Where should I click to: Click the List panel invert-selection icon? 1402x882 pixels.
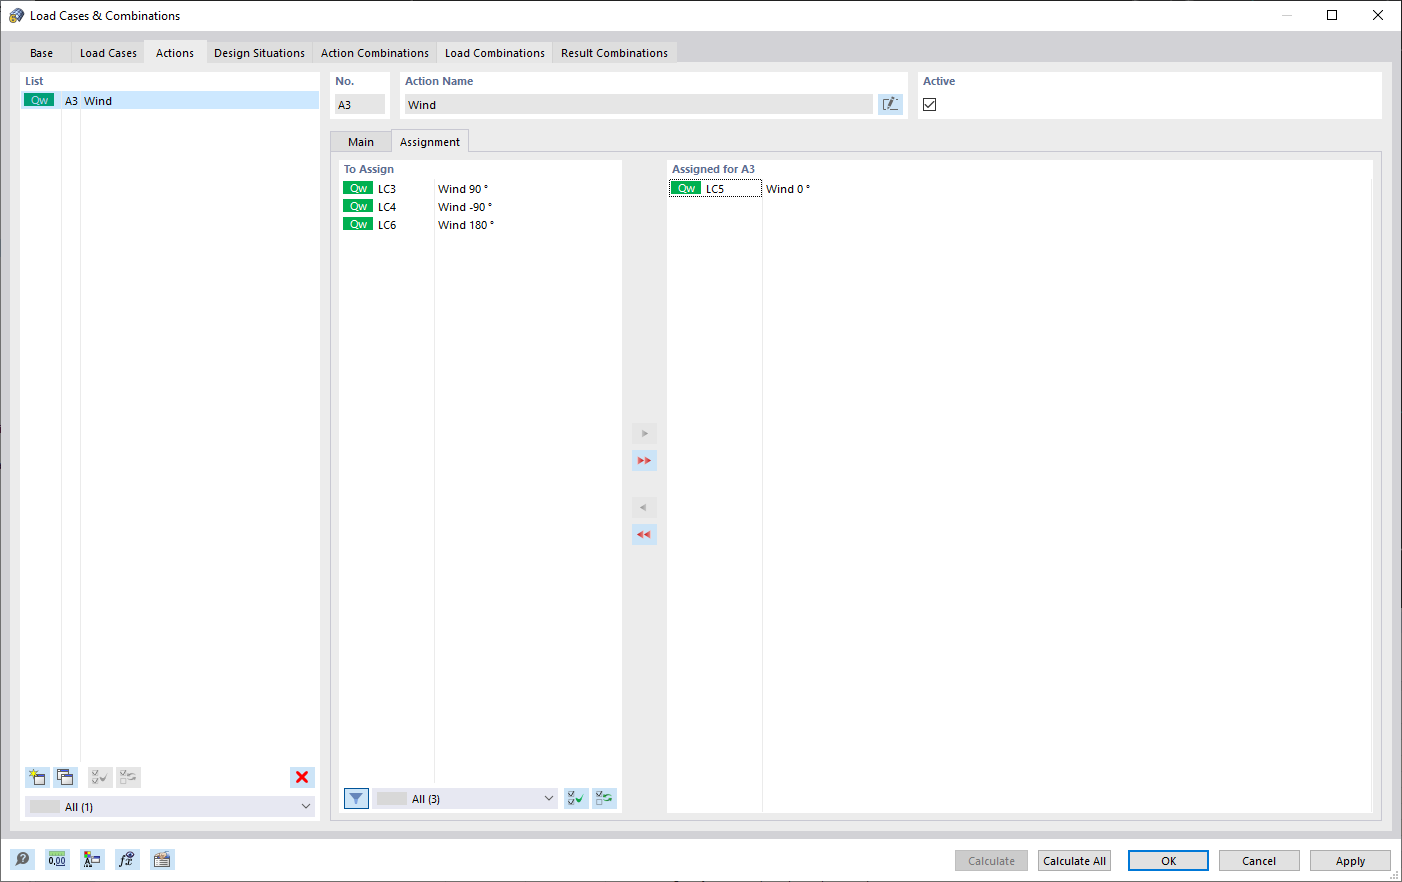click(x=128, y=777)
